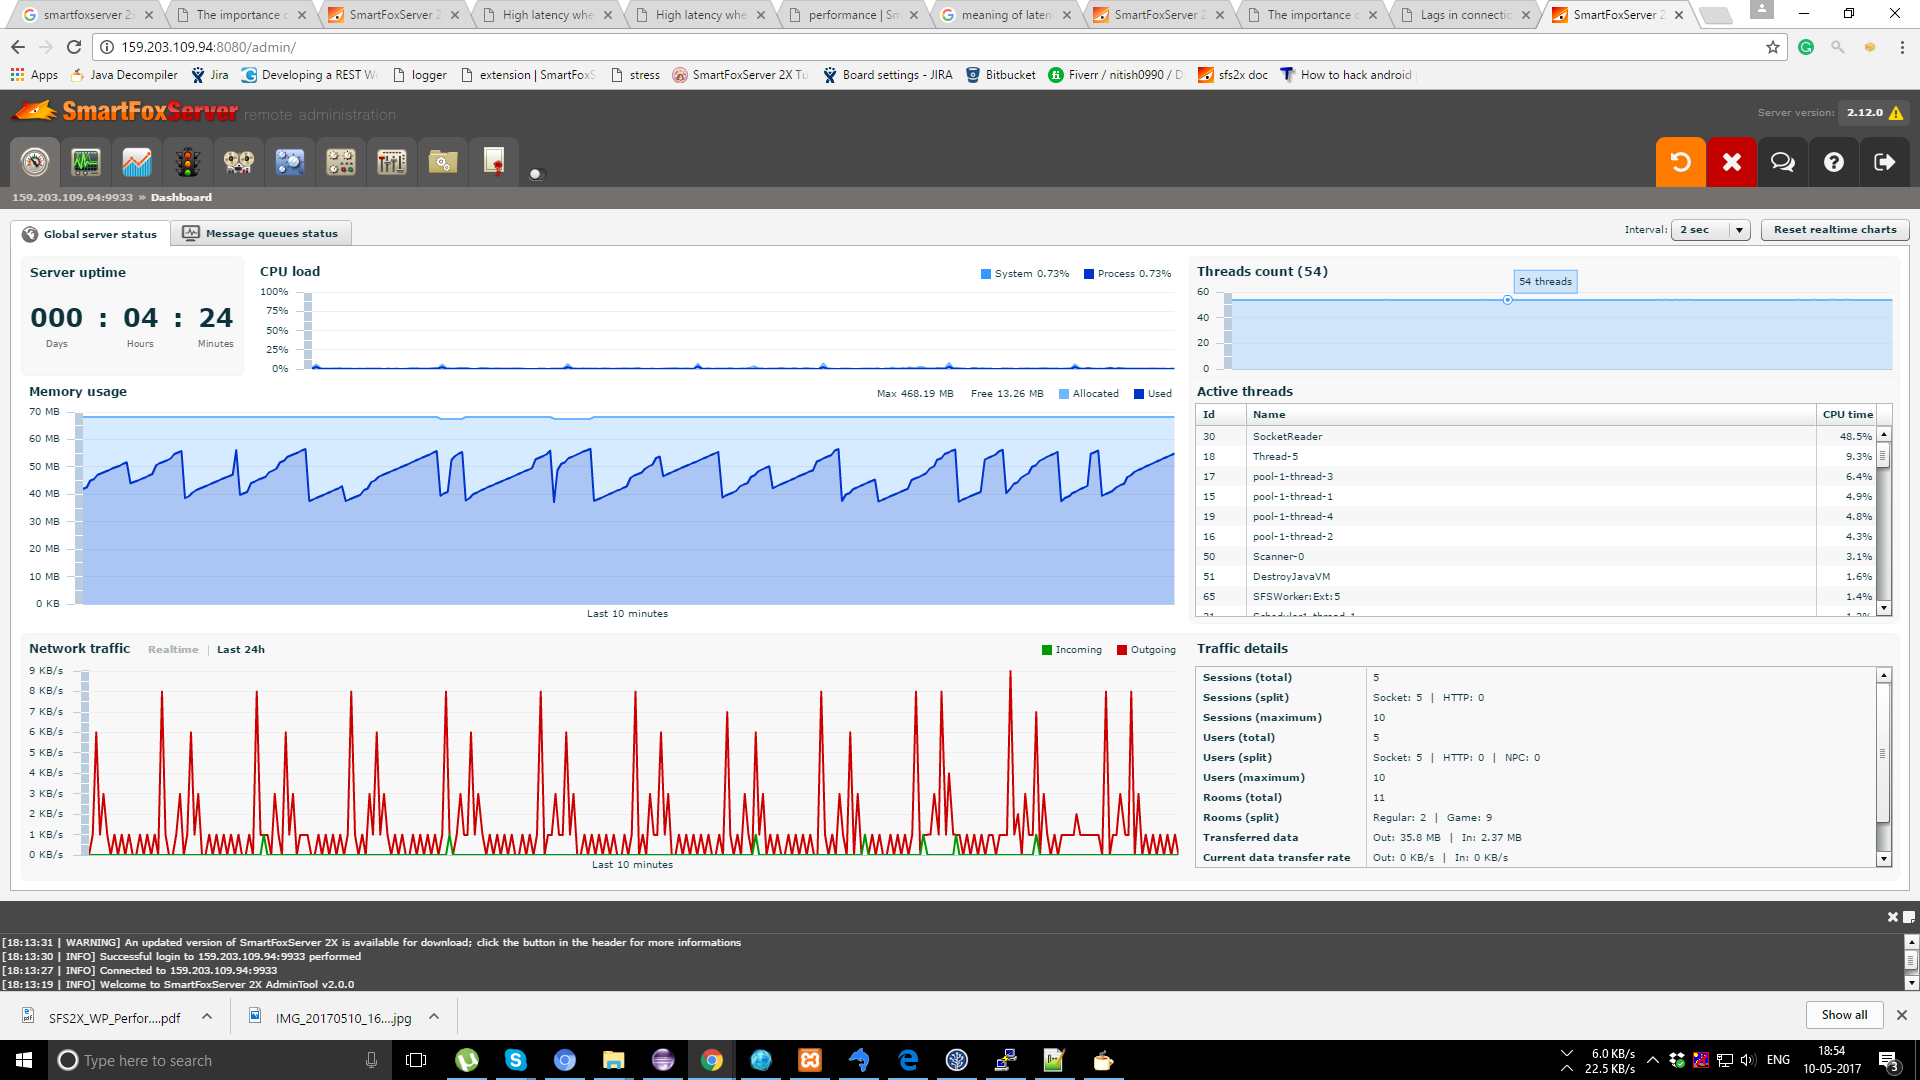This screenshot has height=1080, width=1920.
Task: Toggle the small switch beside module icons
Action: [x=536, y=174]
